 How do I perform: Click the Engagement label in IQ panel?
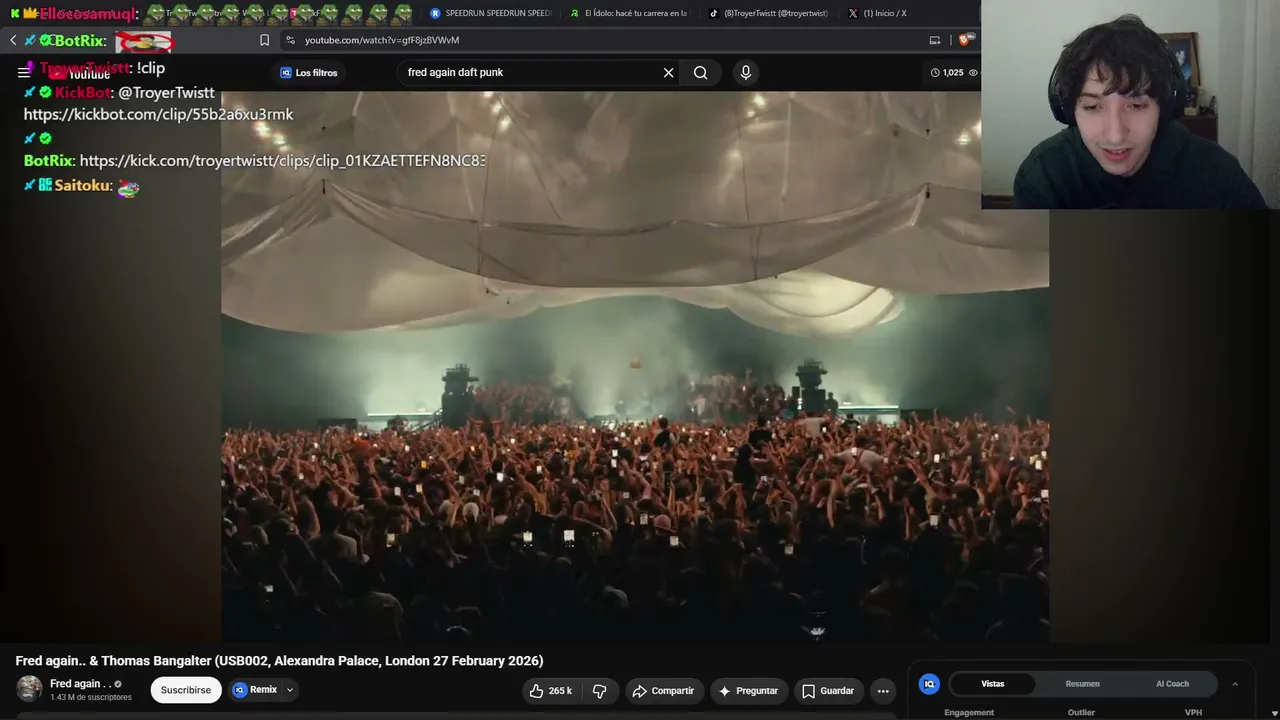click(969, 712)
